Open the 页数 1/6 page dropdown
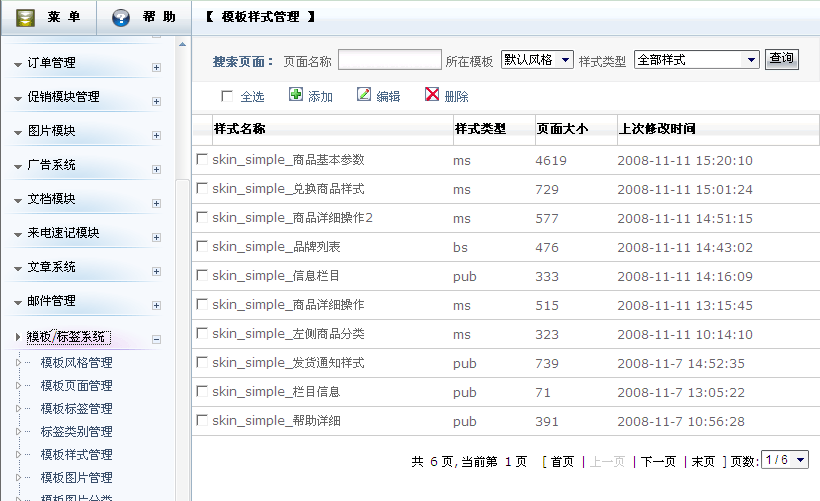 (785, 460)
